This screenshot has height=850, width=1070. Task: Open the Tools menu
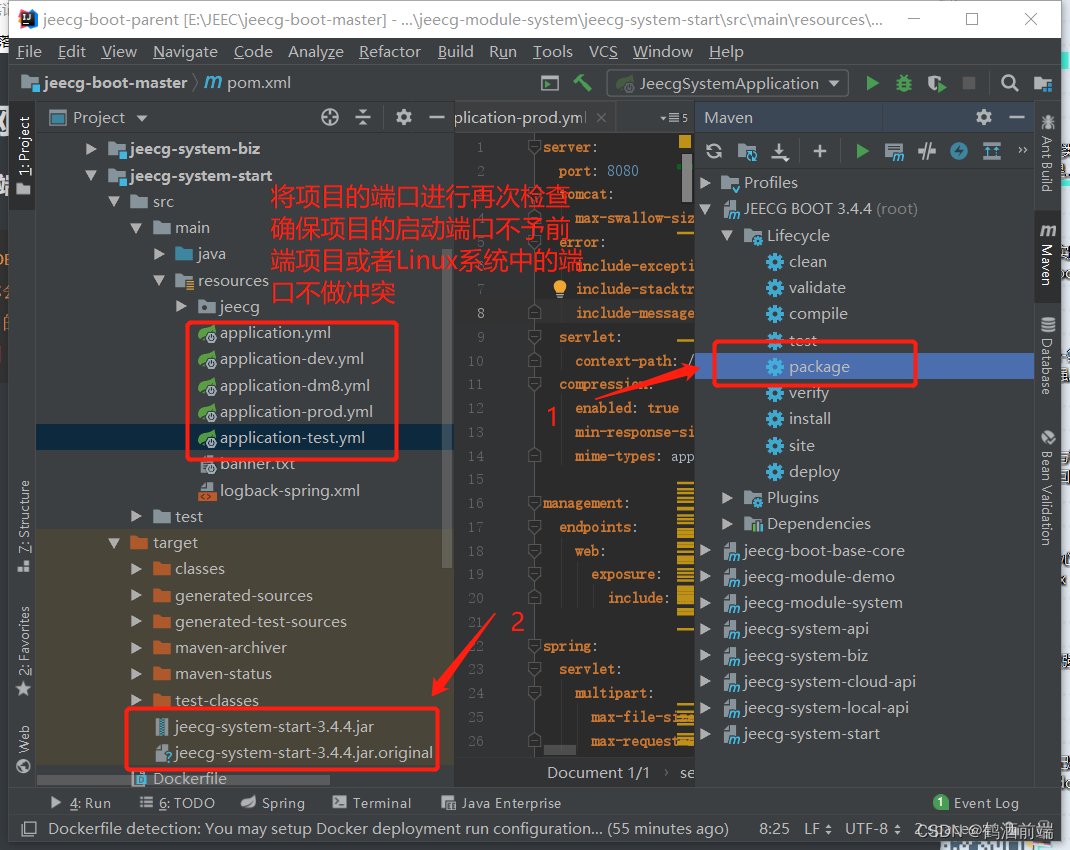(x=553, y=52)
